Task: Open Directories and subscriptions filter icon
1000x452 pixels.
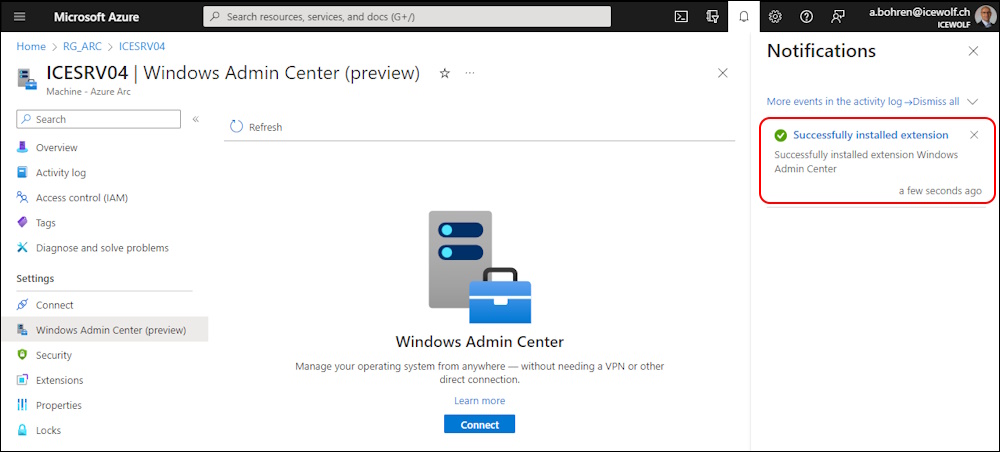Action: tap(712, 17)
